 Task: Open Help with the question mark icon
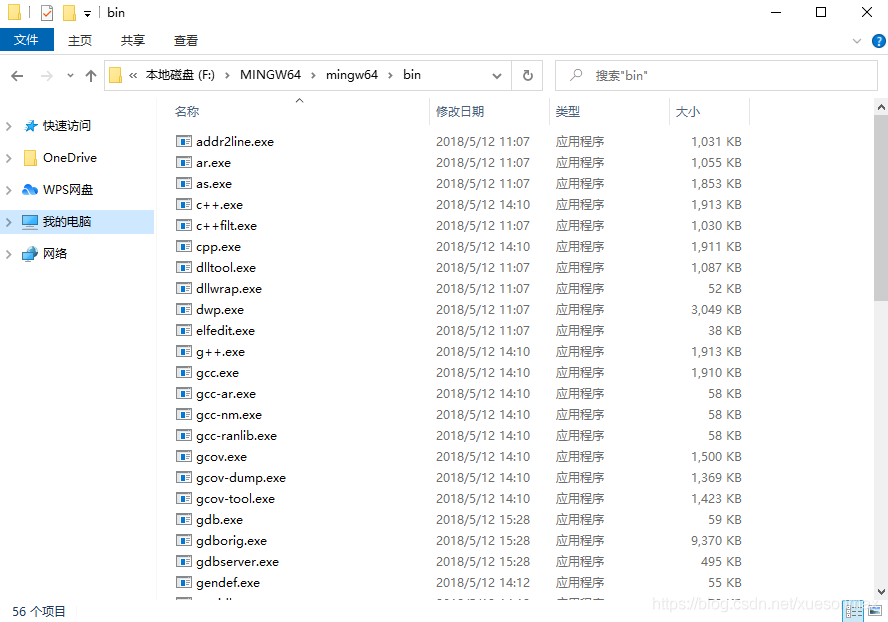pos(878,41)
